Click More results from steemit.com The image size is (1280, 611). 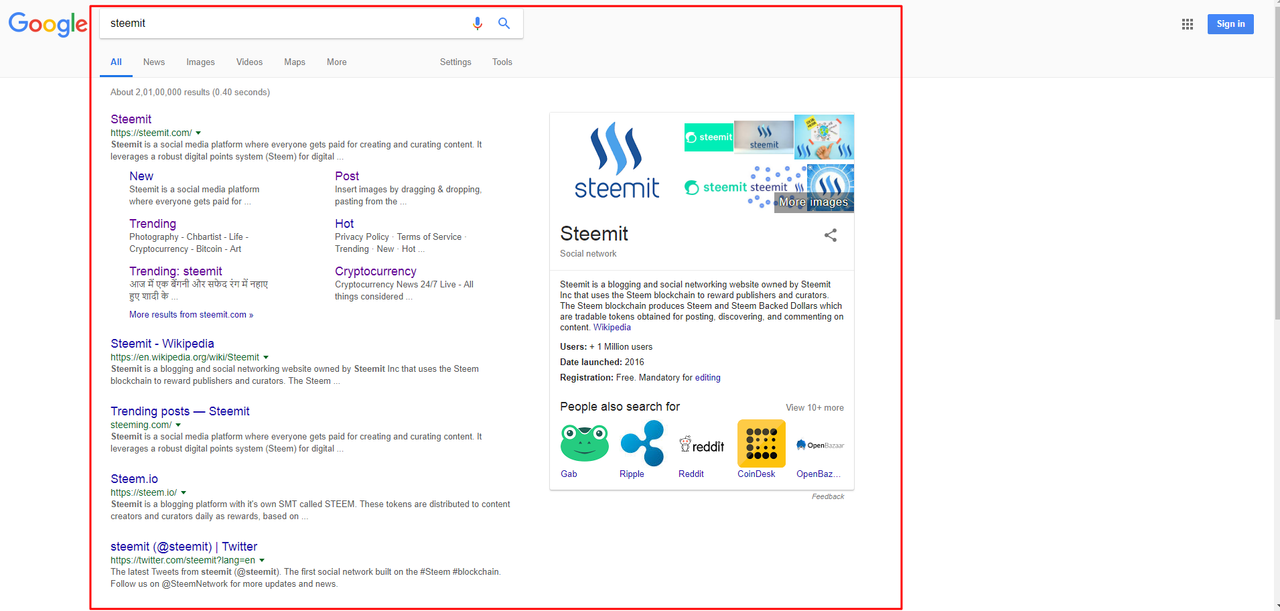tap(191, 315)
